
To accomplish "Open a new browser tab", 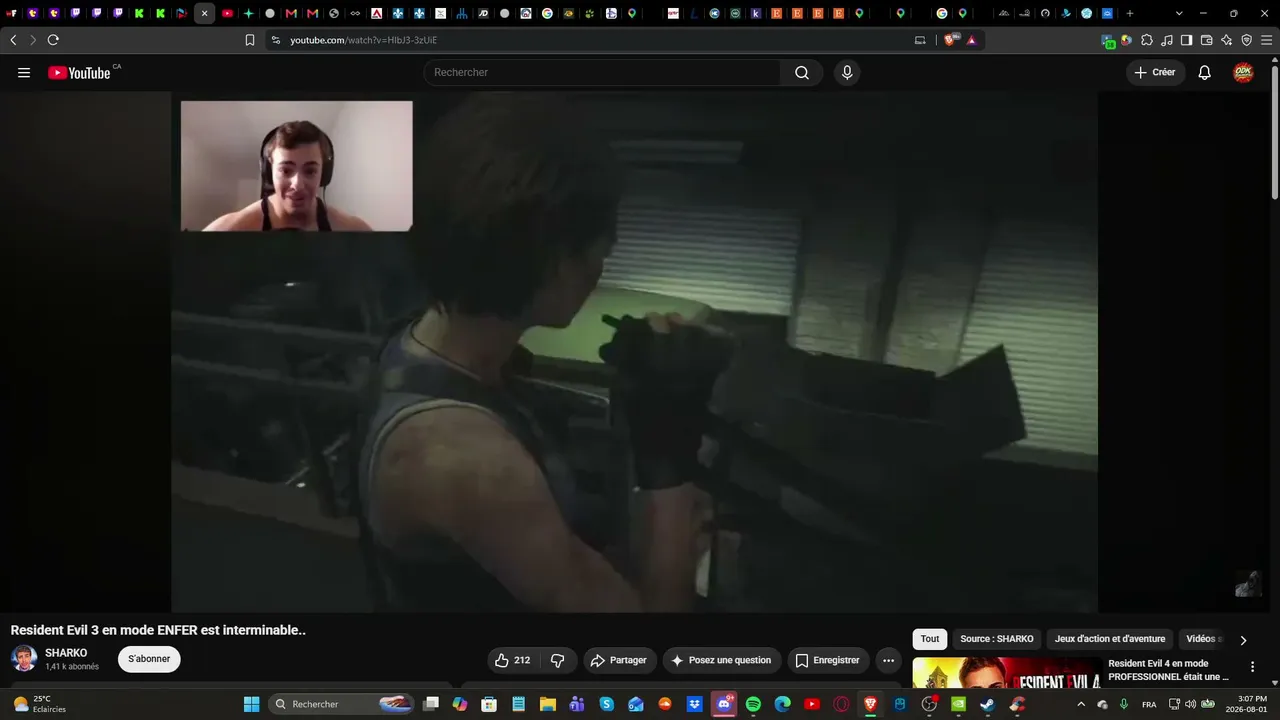I will (1130, 13).
